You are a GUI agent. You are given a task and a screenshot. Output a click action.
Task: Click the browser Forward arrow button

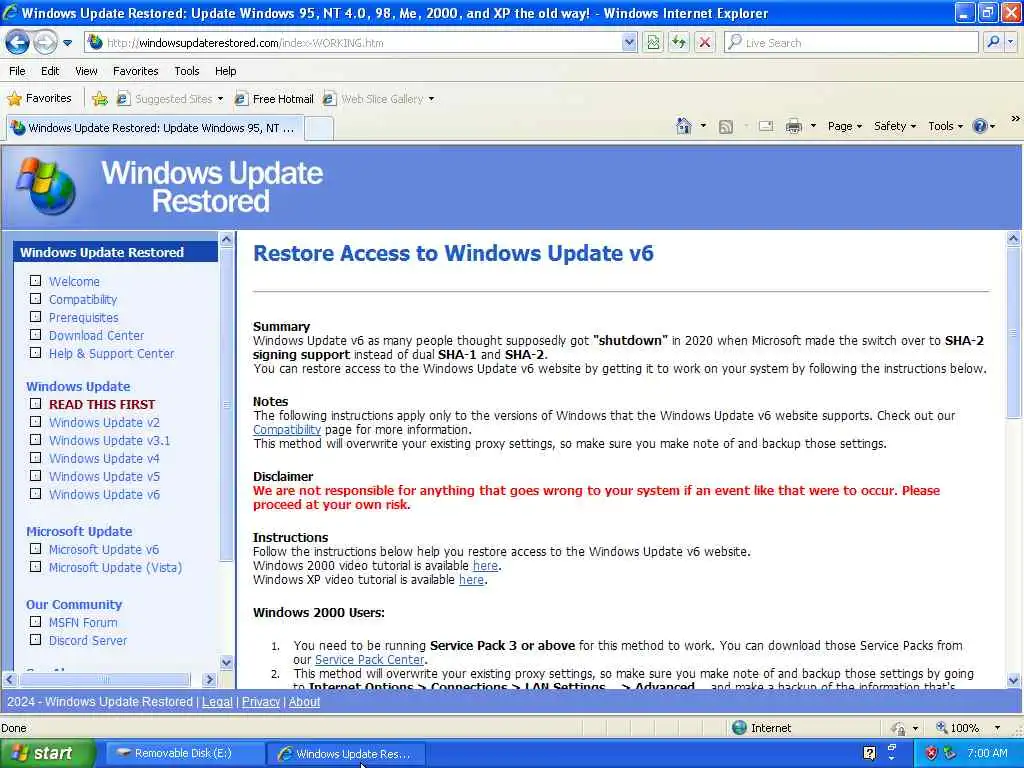pos(45,42)
